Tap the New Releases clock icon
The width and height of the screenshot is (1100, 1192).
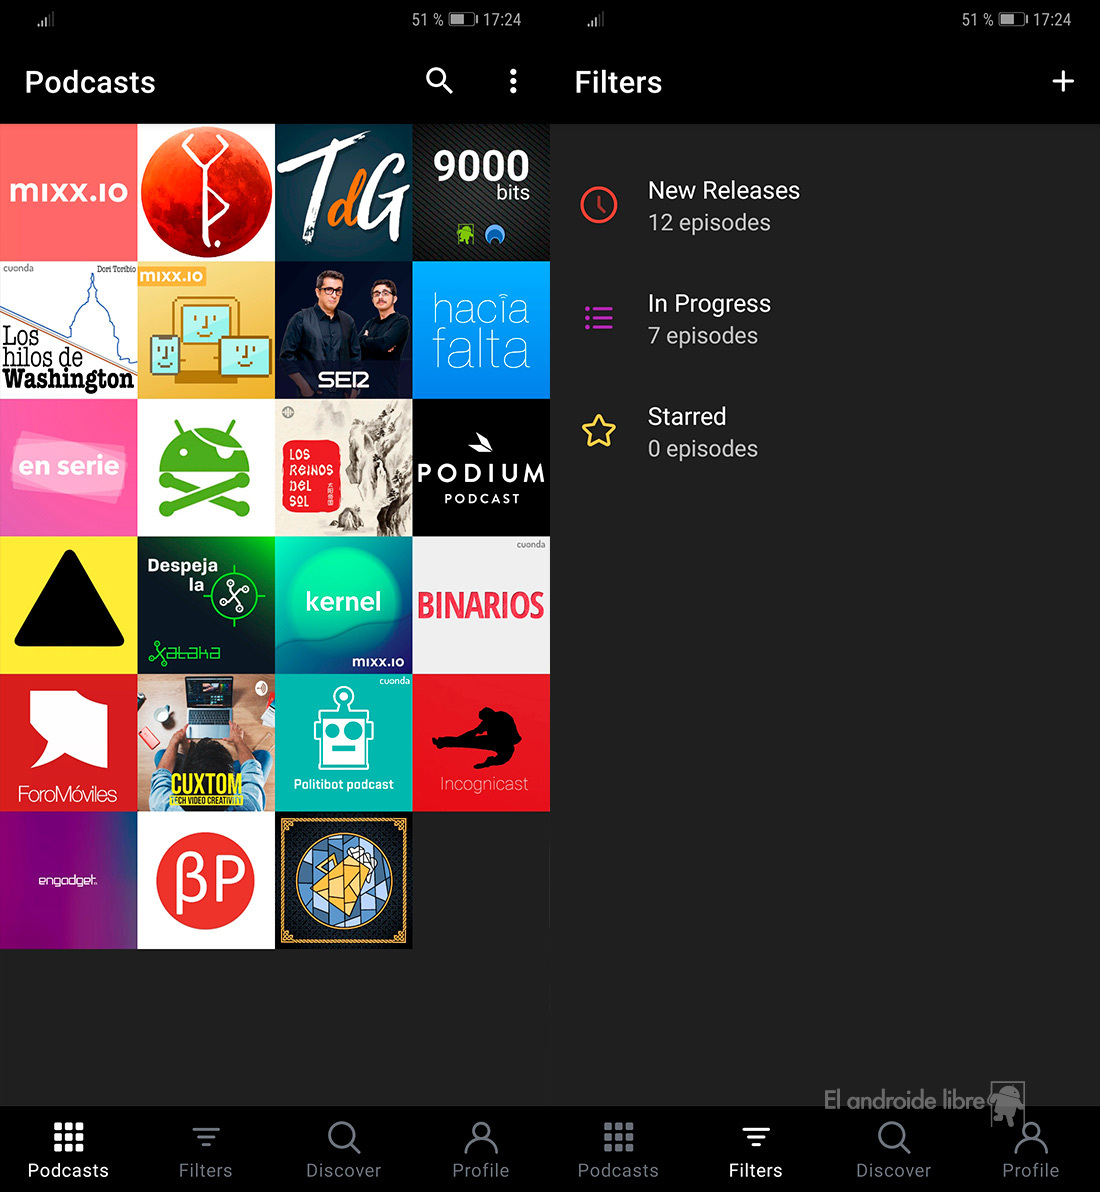click(x=598, y=205)
